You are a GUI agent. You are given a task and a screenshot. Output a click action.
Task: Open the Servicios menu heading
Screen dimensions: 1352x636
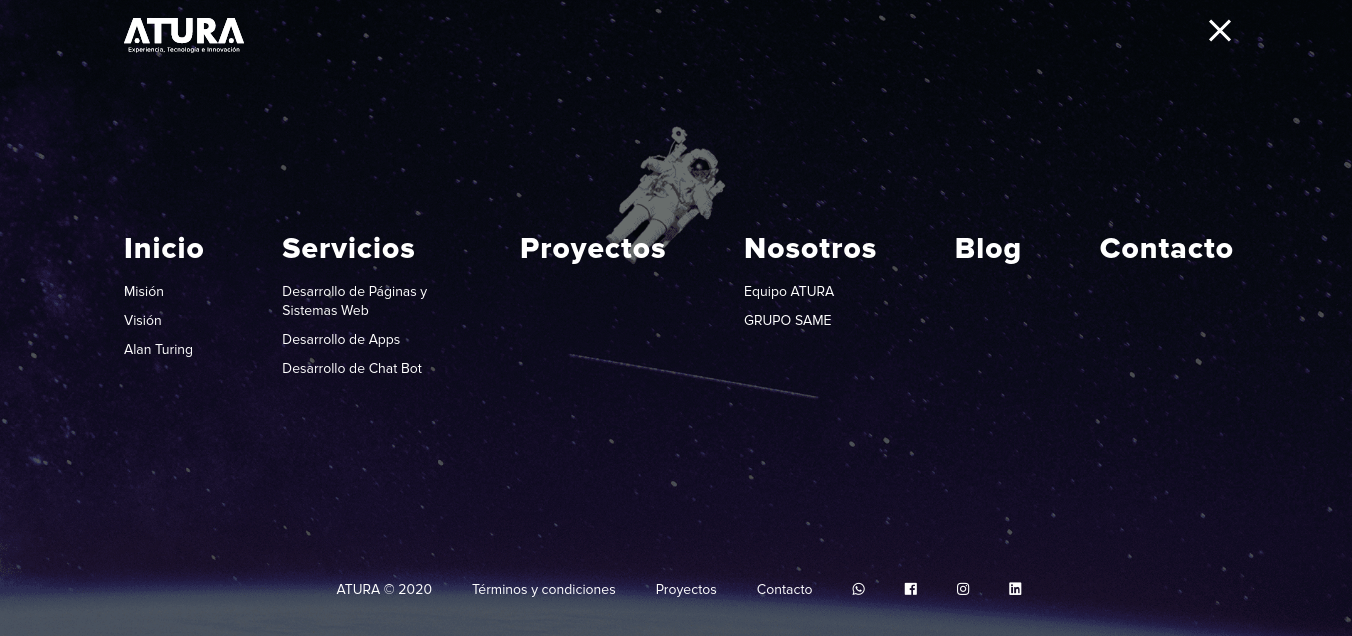tap(348, 248)
